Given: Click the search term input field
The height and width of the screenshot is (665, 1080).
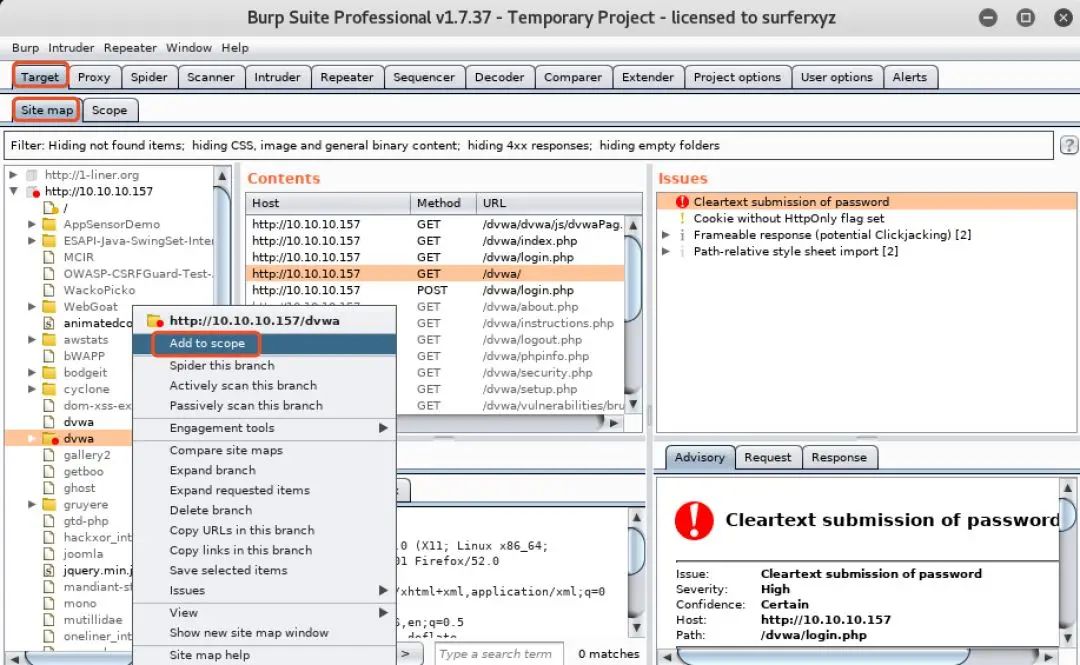Looking at the screenshot, I should (x=499, y=654).
